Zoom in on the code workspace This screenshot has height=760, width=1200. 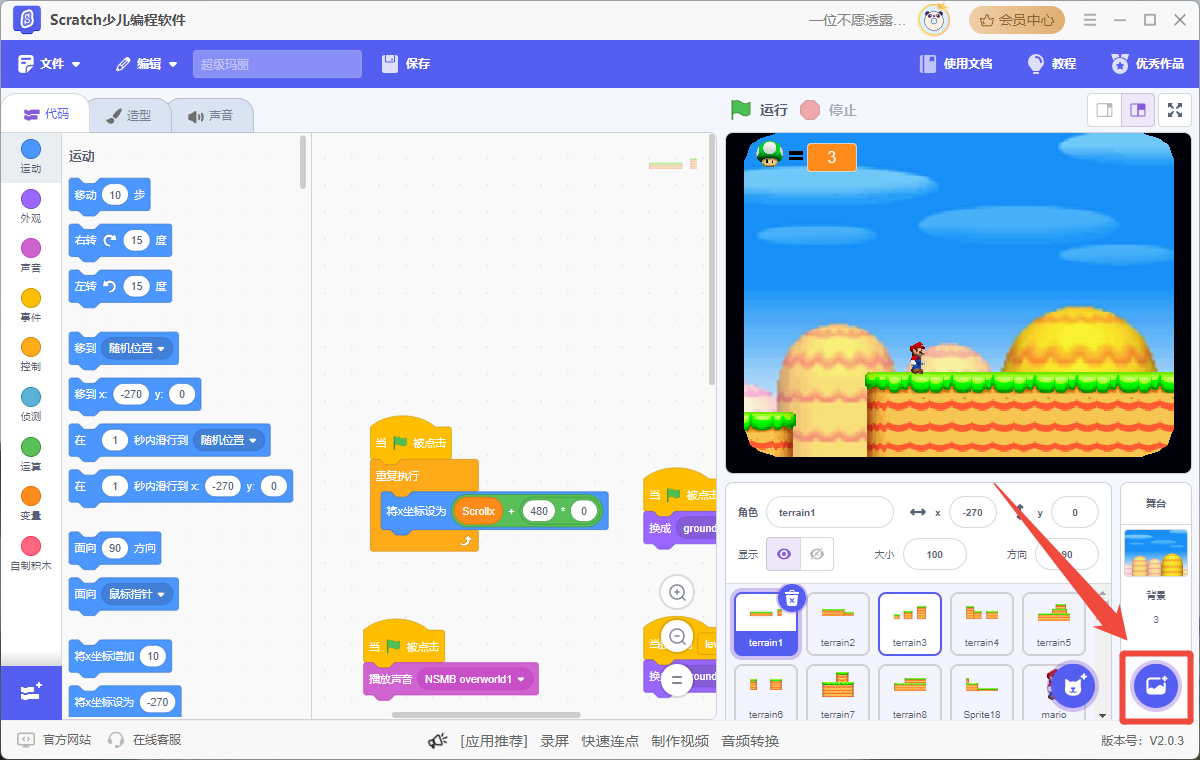tap(677, 593)
